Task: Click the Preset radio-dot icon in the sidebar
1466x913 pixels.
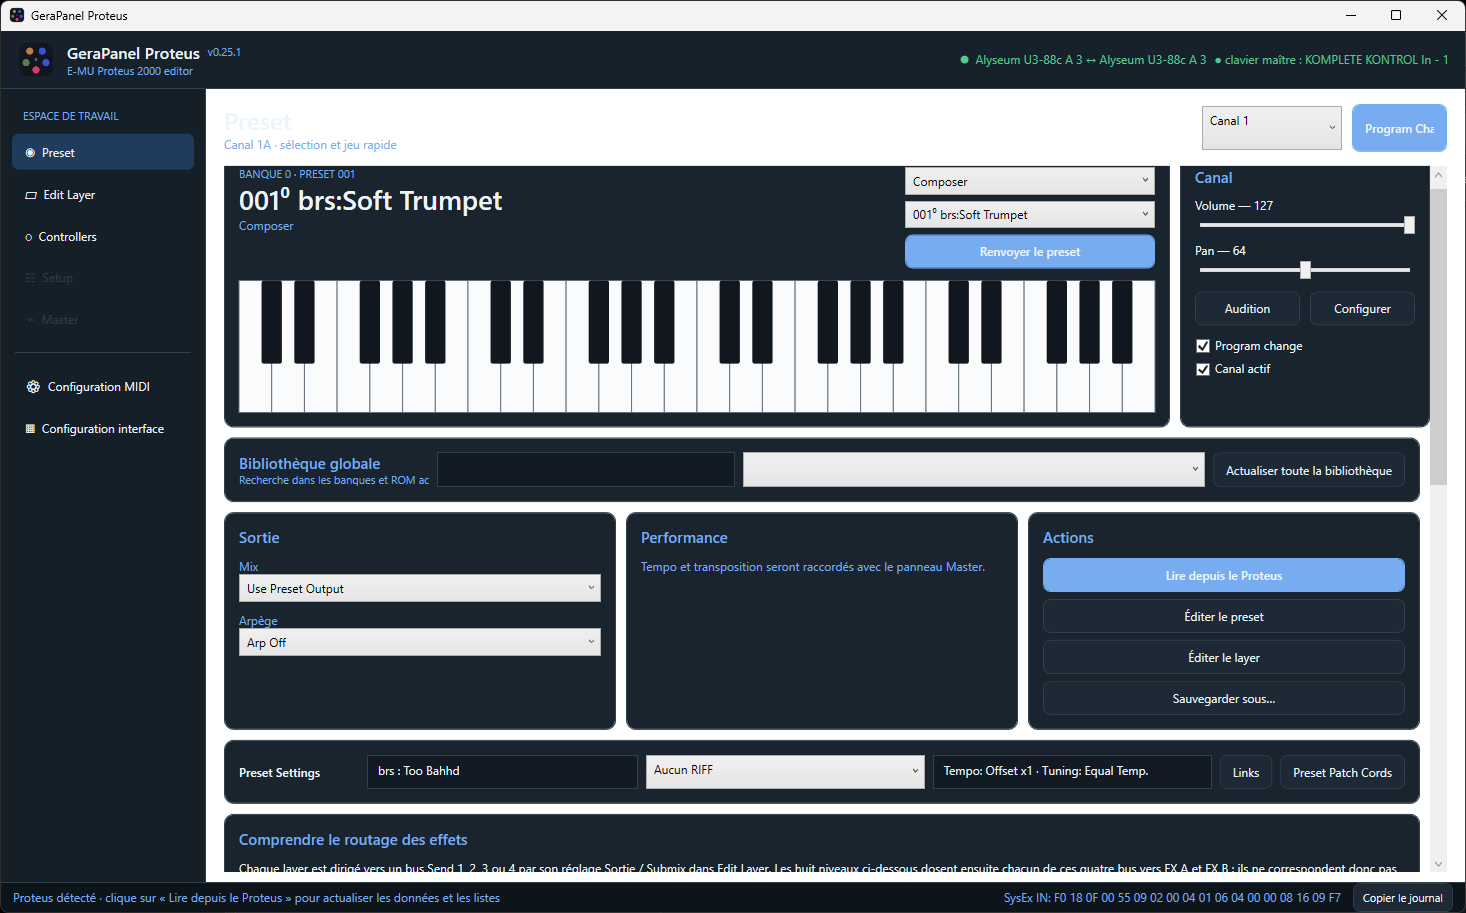Action: pyautogui.click(x=30, y=153)
